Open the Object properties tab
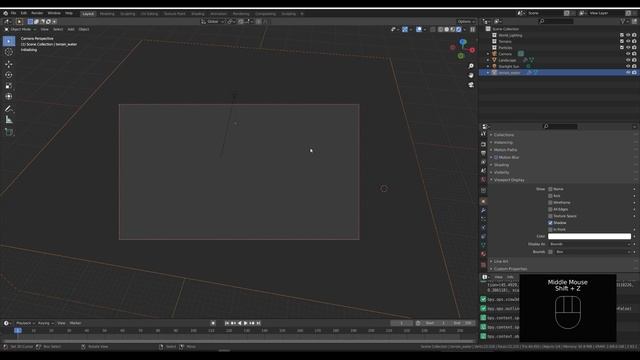 click(x=483, y=201)
